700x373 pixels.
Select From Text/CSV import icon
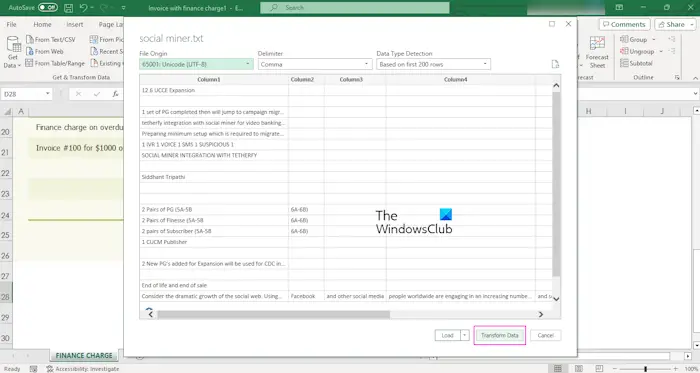29,39
